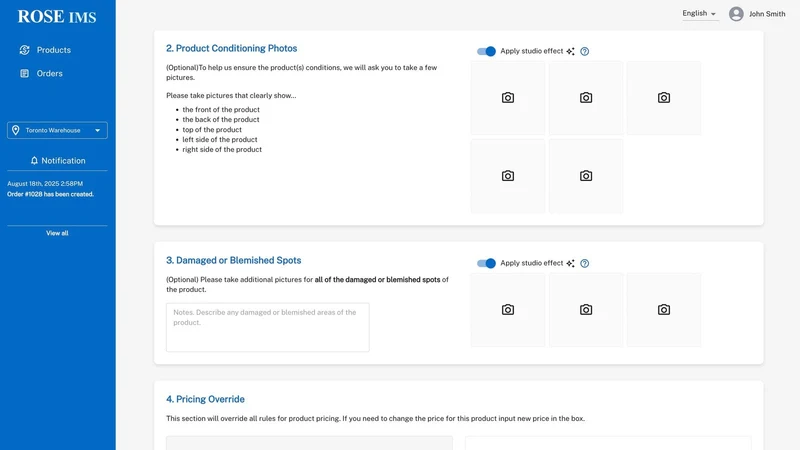Click the ROSE IMS logo
The image size is (800, 450).
(57, 17)
